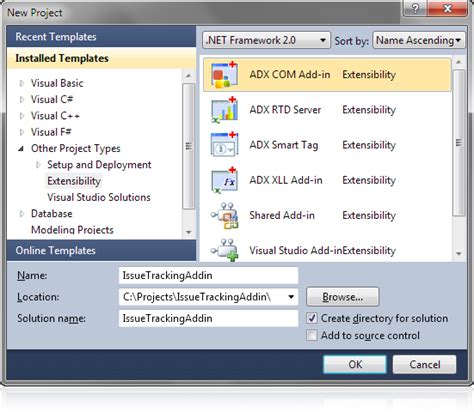Open the dialog help question mark button
This screenshot has height=412, width=474.
point(415,8)
